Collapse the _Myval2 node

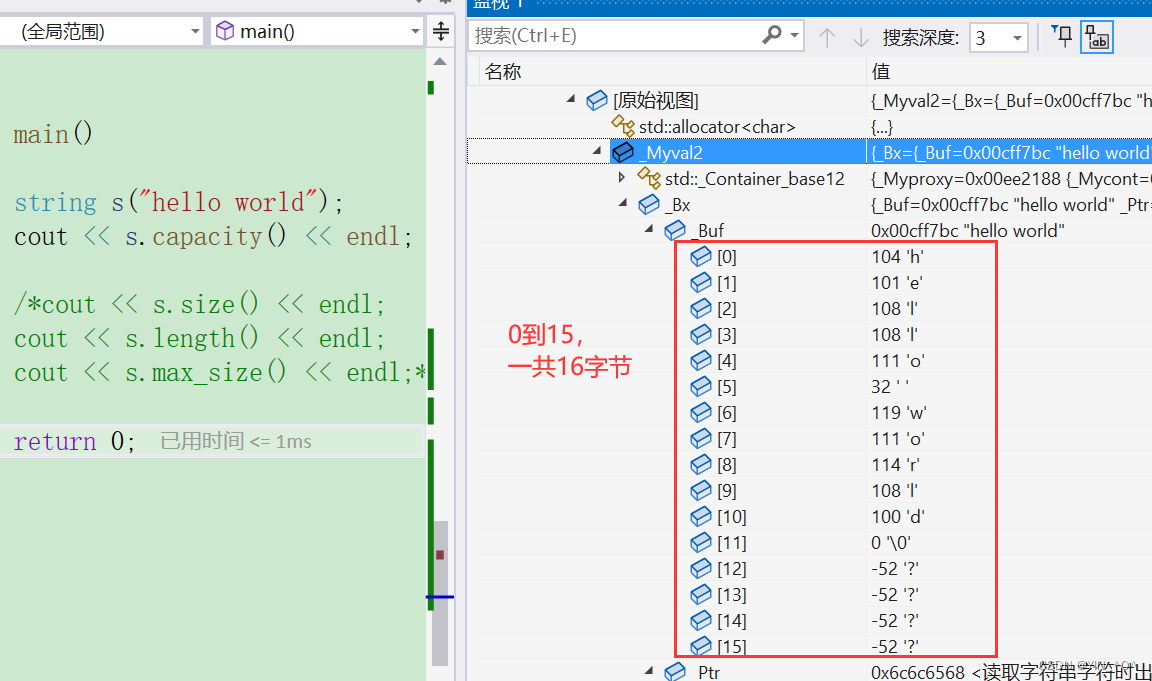click(x=597, y=151)
